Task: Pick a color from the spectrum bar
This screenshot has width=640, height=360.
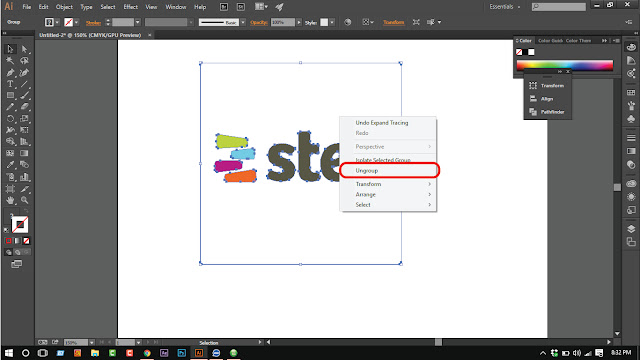Action: point(565,66)
